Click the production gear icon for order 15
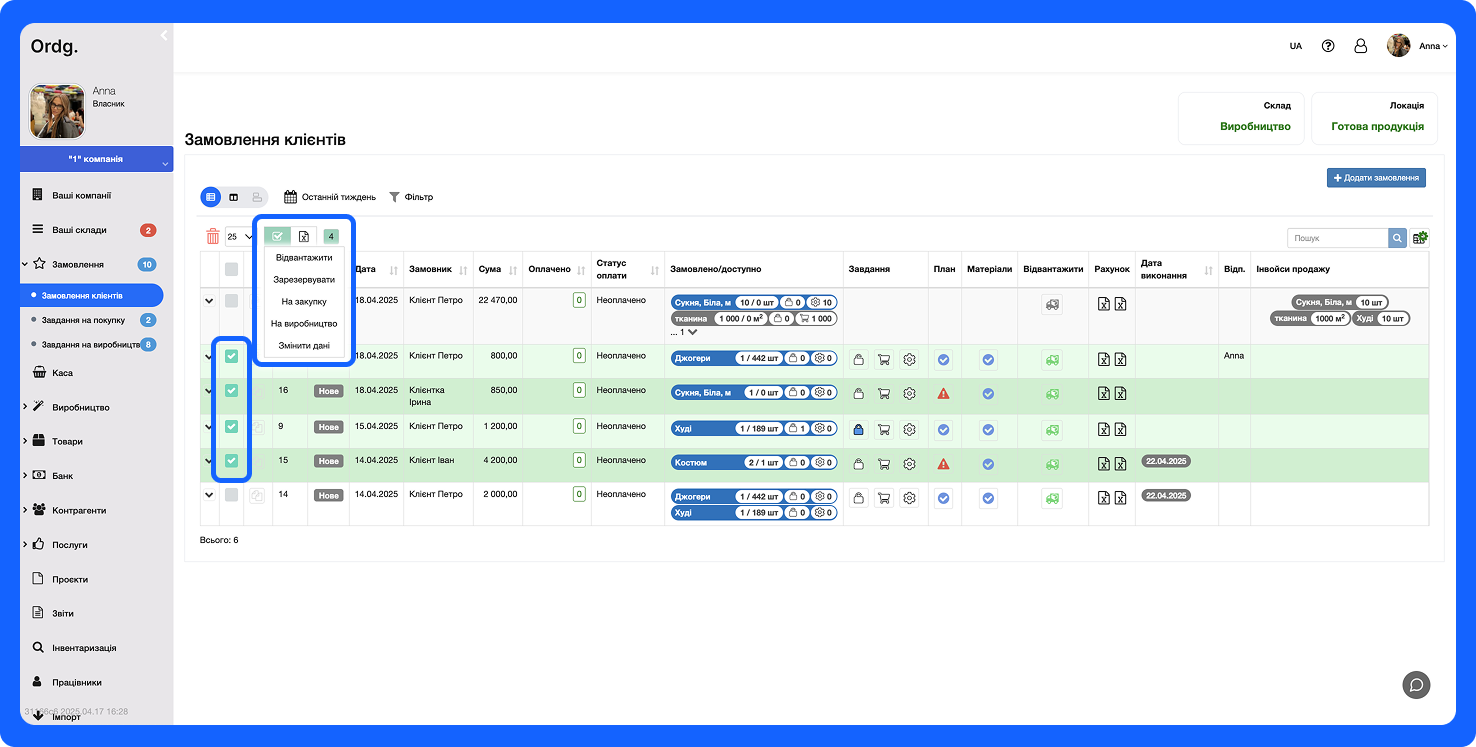Image resolution: width=1476 pixels, height=747 pixels. (909, 464)
